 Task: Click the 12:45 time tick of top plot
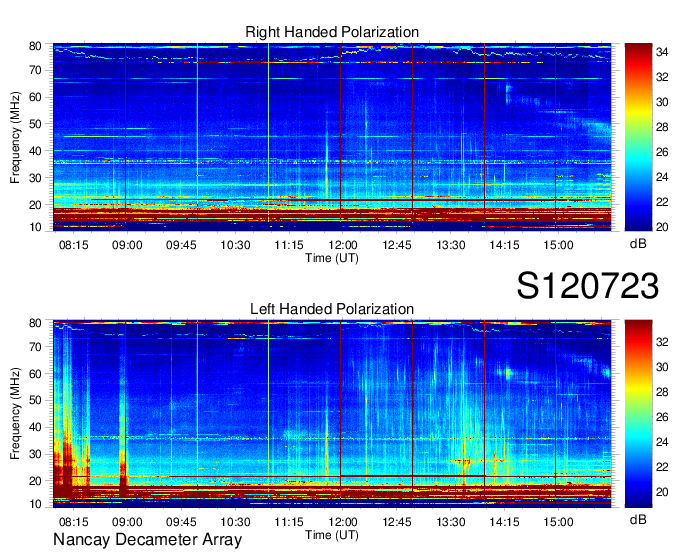pyautogui.click(x=396, y=245)
